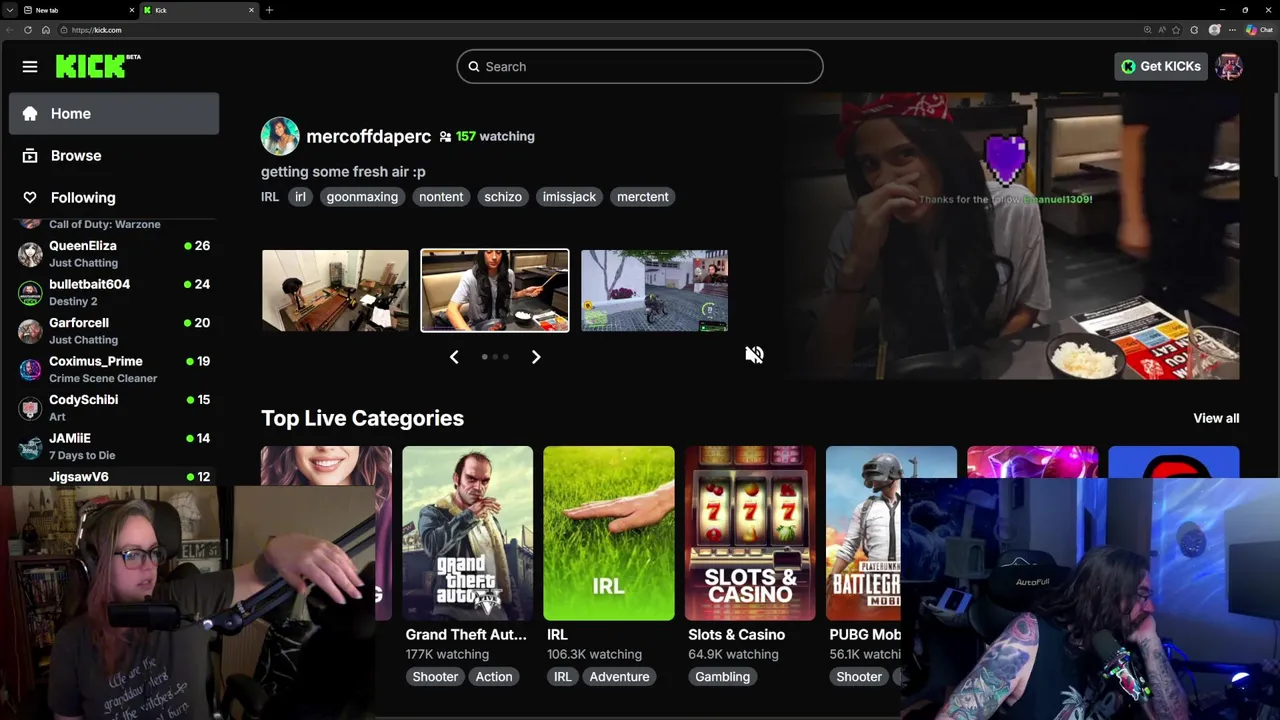Open Copilot Chat in the browser toolbar
Screen dimensions: 1280x720
(x=1259, y=30)
